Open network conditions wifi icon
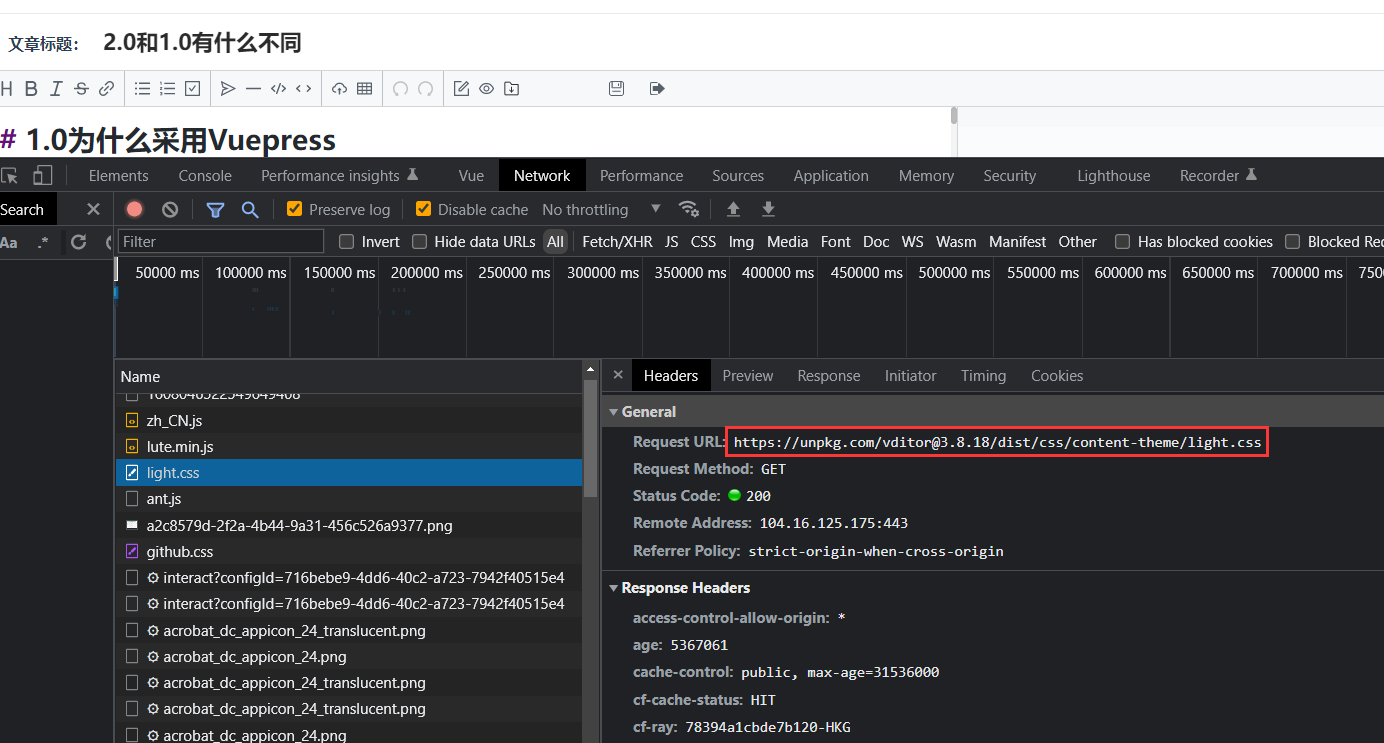 pyautogui.click(x=689, y=209)
